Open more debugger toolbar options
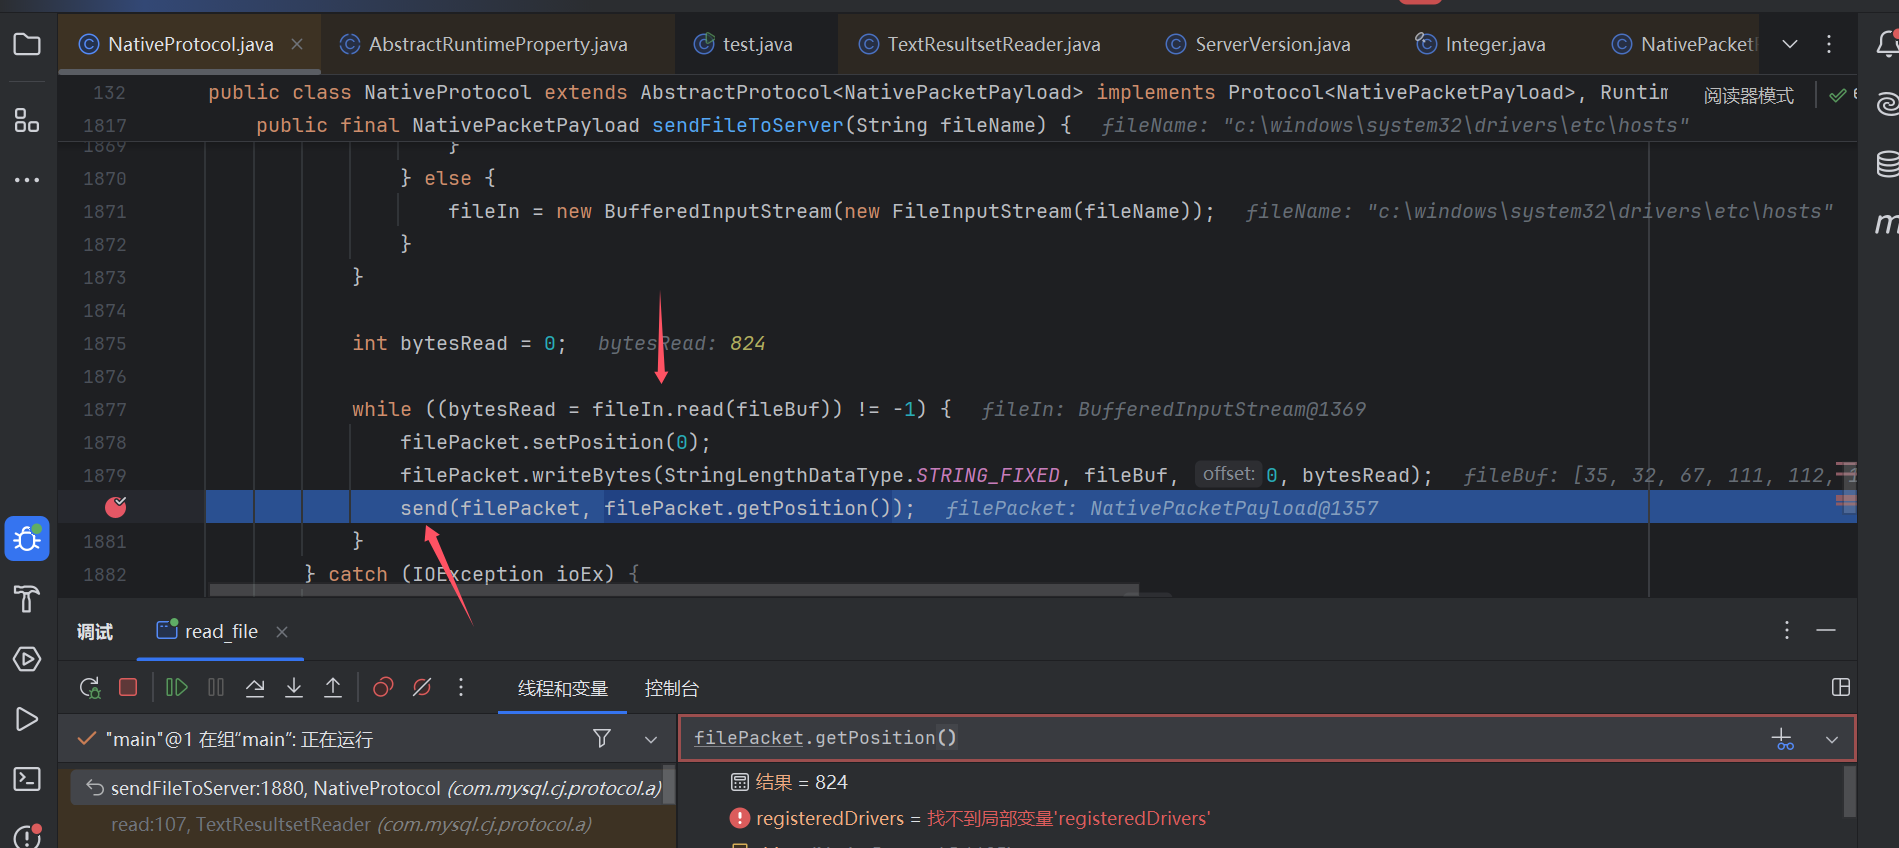1899x848 pixels. [x=461, y=687]
